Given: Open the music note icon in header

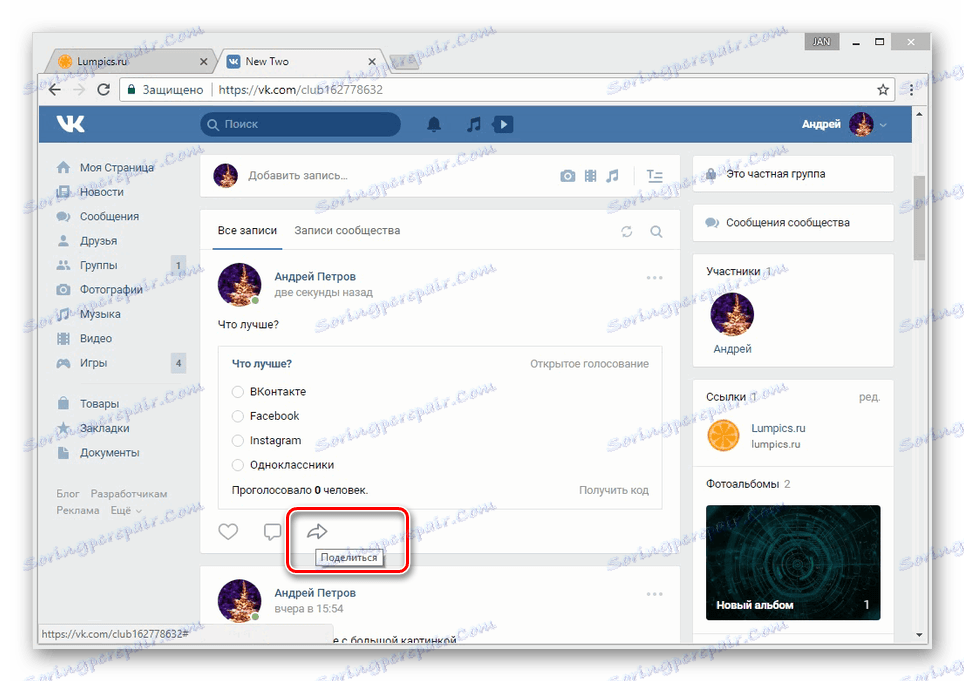Looking at the screenshot, I should (473, 125).
